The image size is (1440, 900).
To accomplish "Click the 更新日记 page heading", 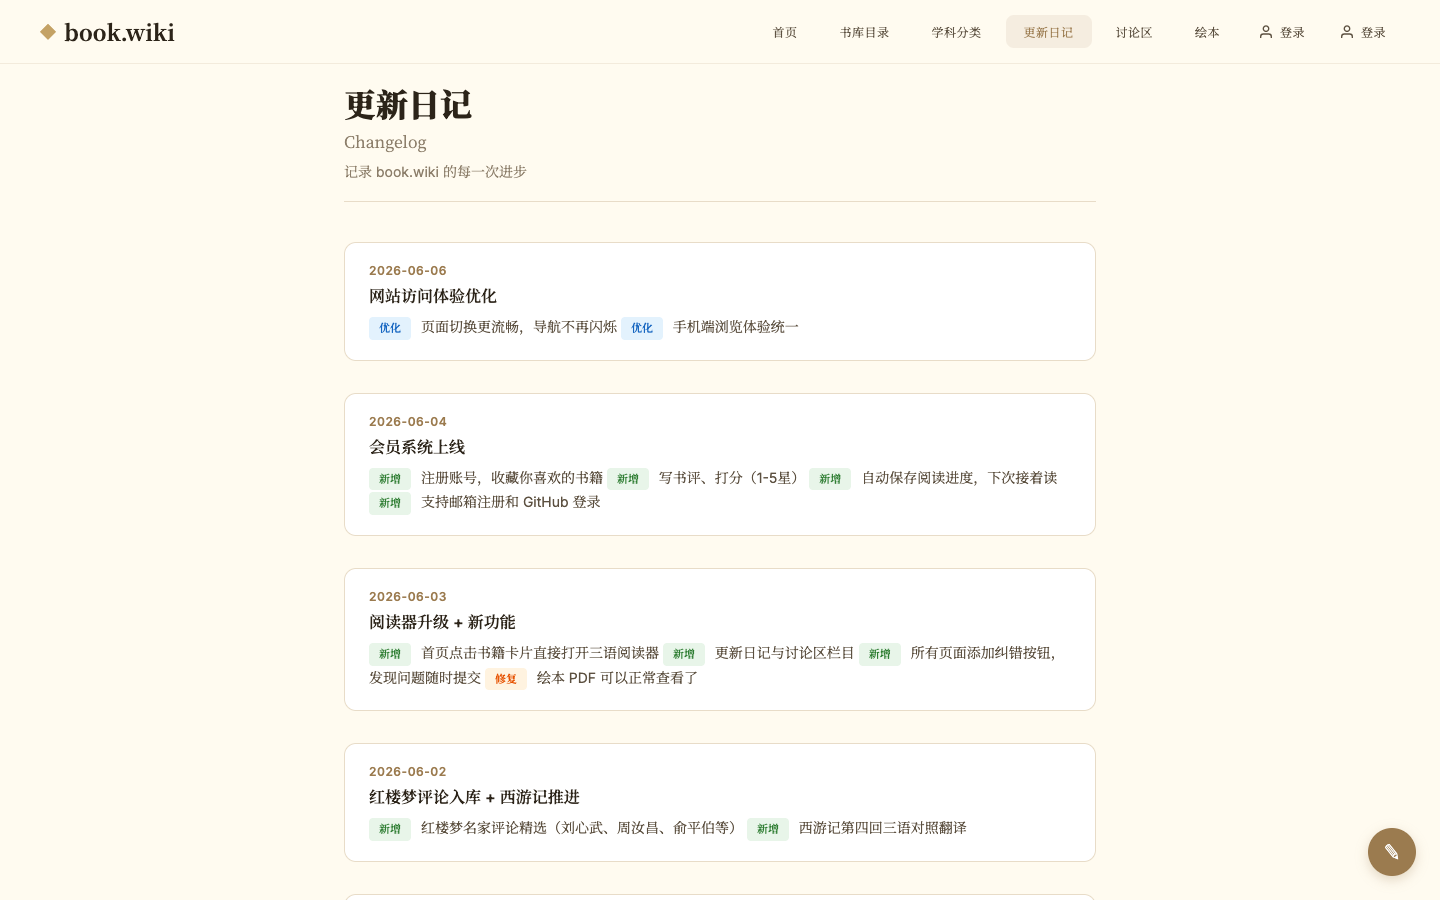I will 408,105.
